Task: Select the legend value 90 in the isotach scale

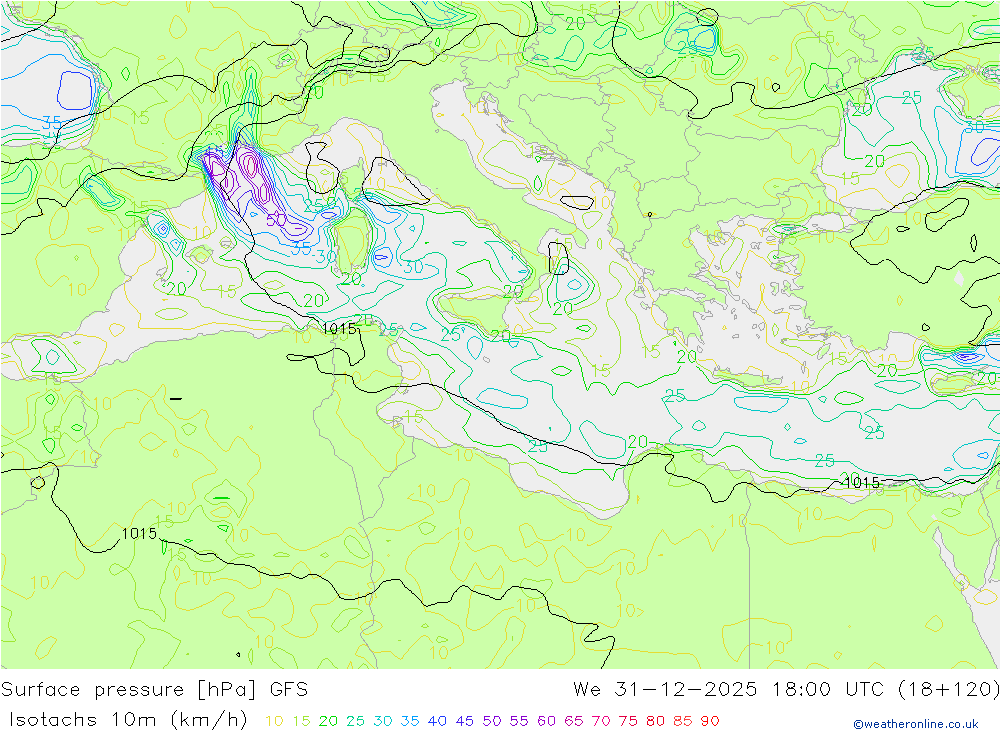Action: 710,721
